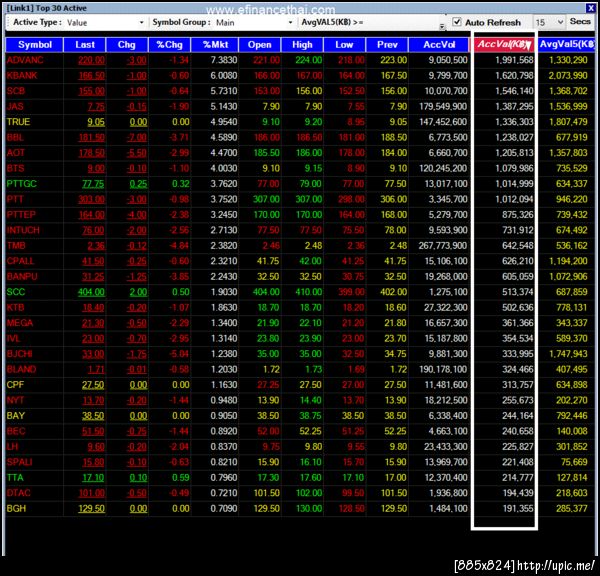Select the BANPU symbol
The image size is (600, 576).
click(x=22, y=276)
